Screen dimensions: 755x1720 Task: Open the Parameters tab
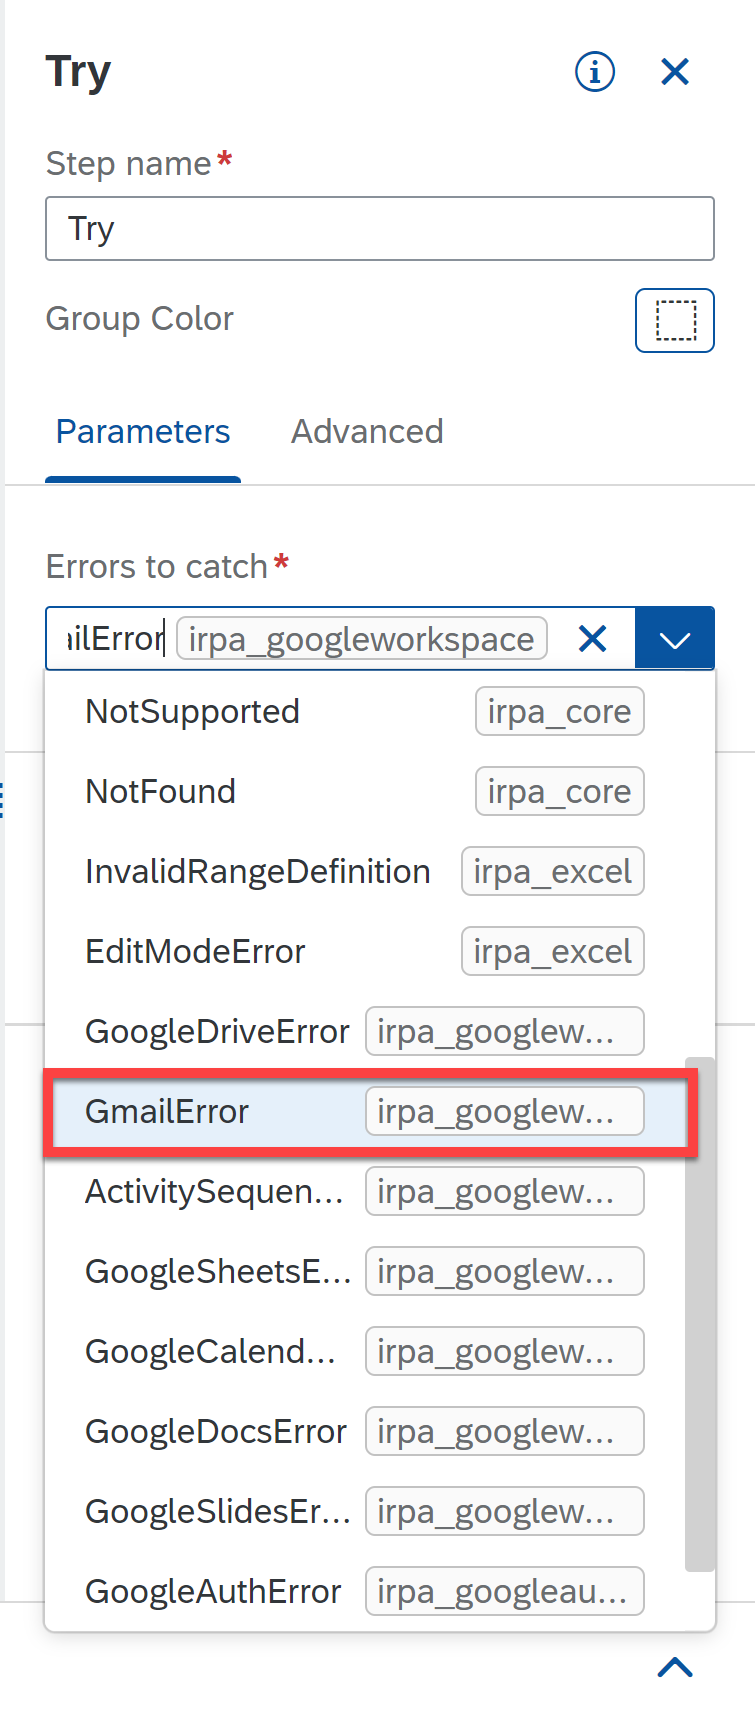(143, 431)
